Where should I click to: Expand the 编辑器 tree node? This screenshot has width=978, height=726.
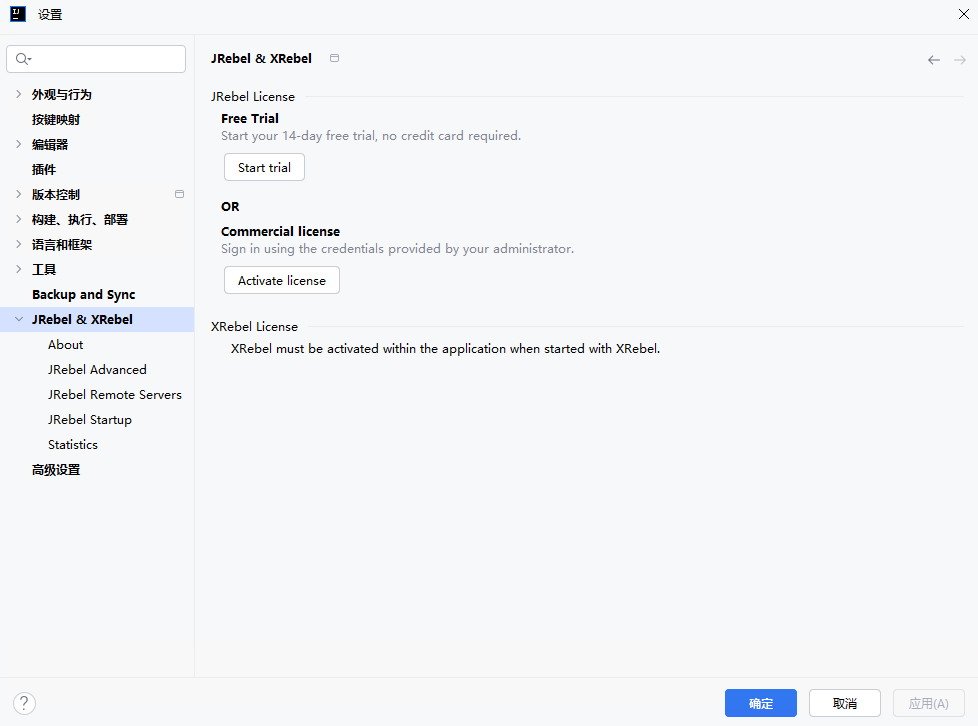[x=18, y=144]
